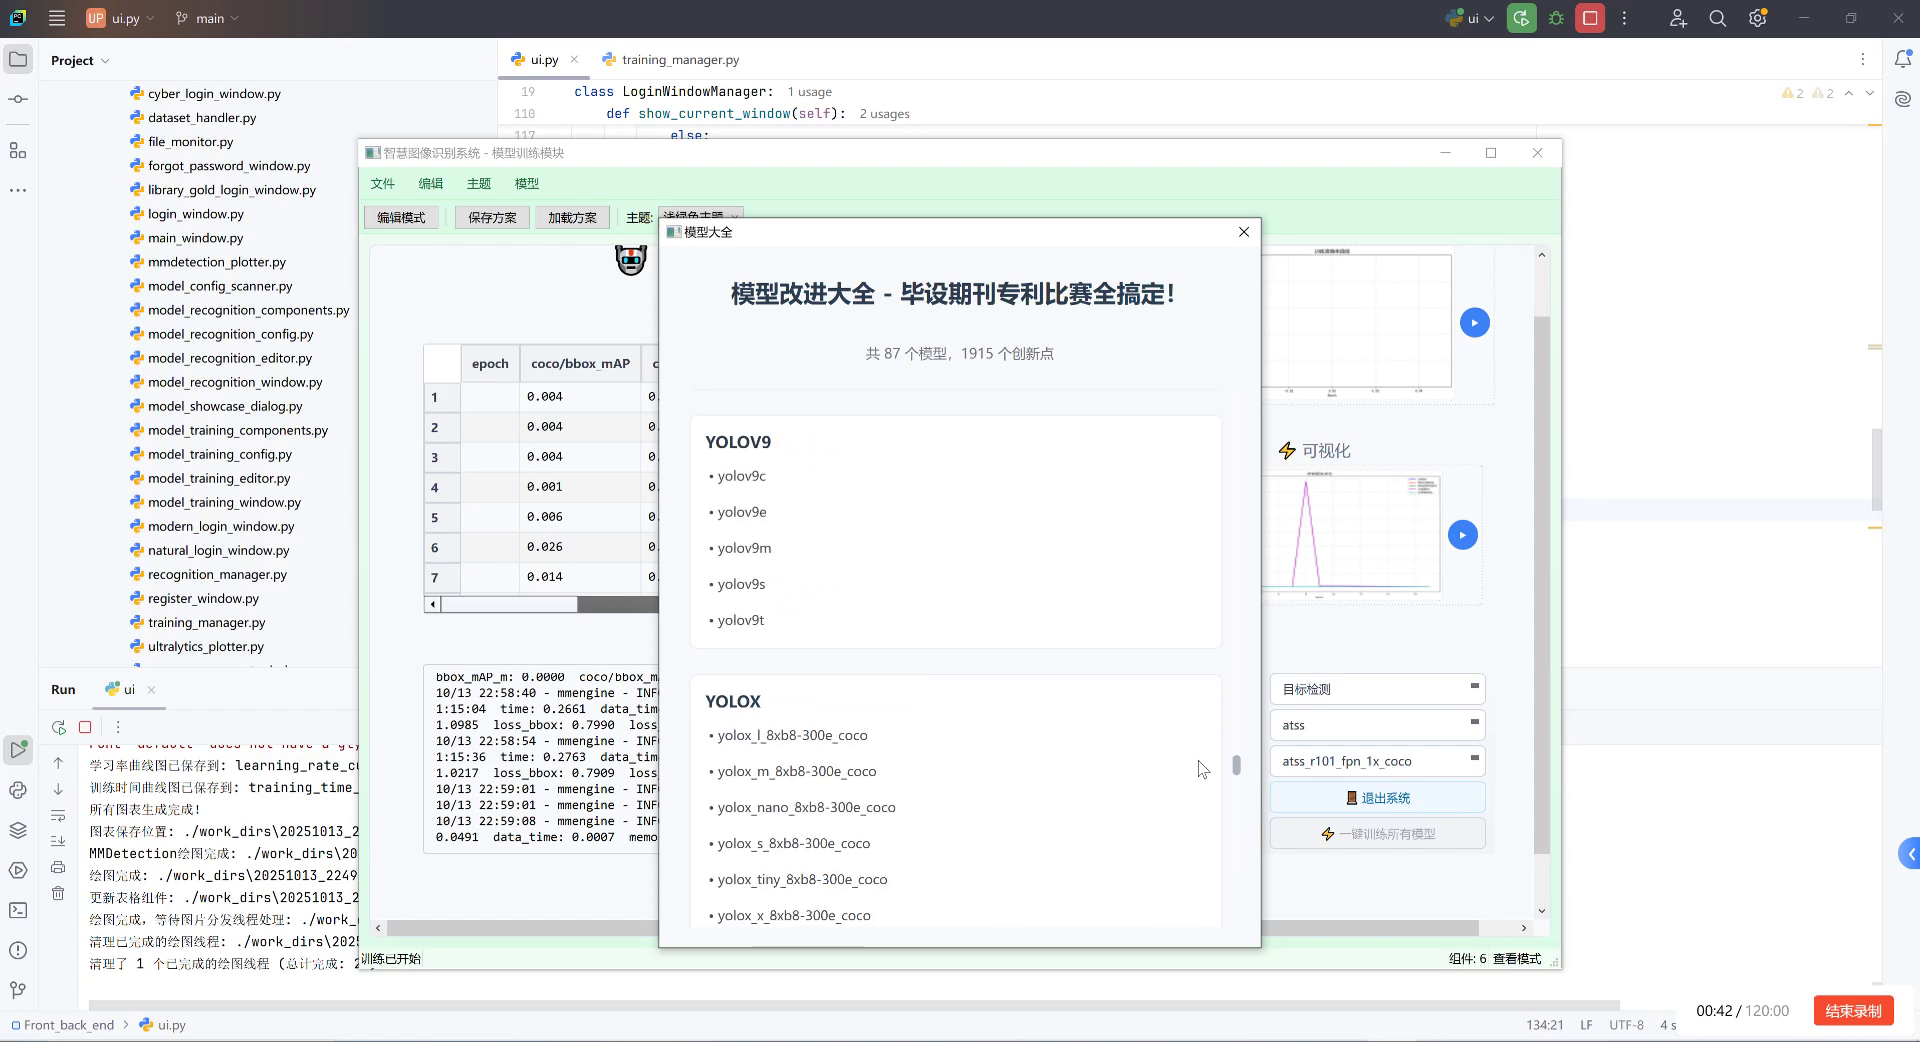This screenshot has height=1042, width=1920.
Task: Show more tool windows ellipsis in left sidebar
Action: [x=18, y=190]
